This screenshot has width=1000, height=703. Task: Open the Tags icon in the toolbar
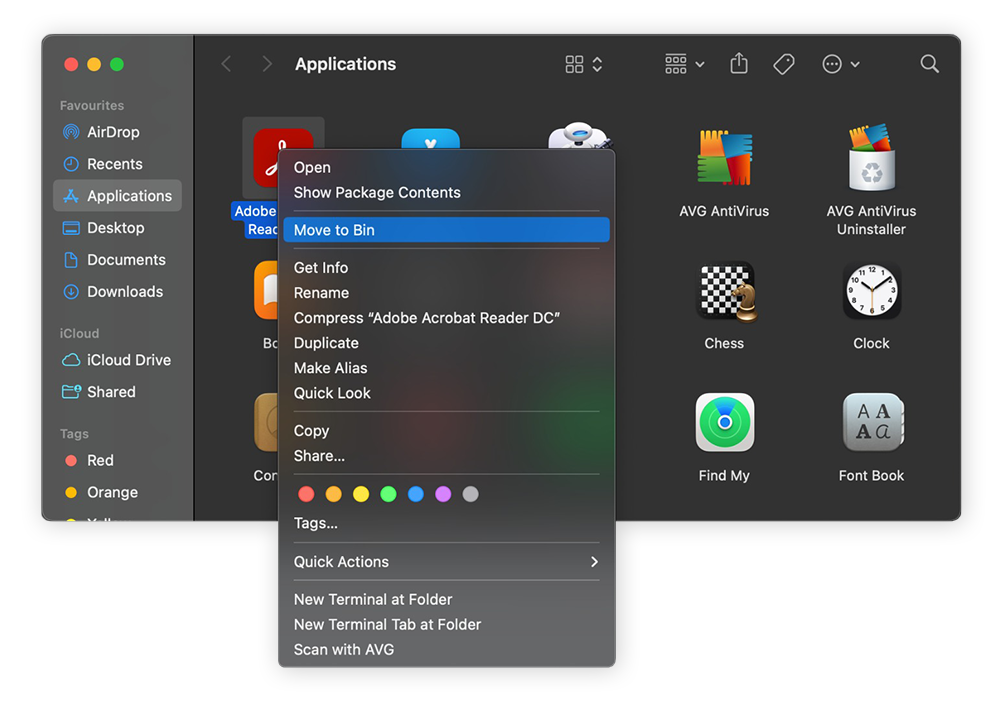[x=784, y=63]
